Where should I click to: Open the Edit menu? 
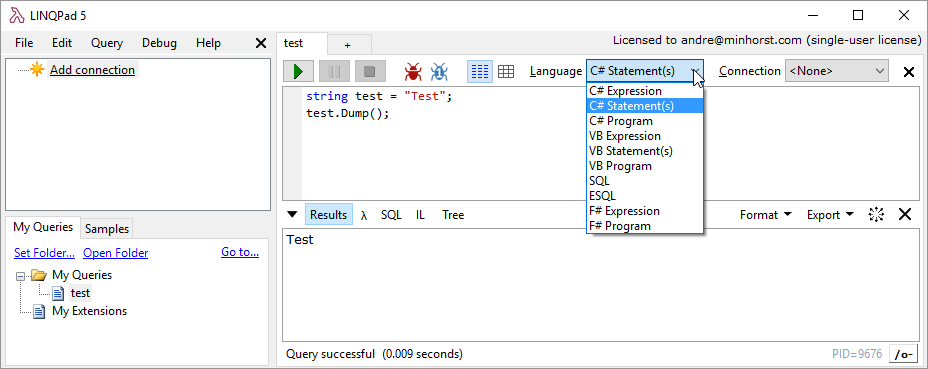coord(62,43)
